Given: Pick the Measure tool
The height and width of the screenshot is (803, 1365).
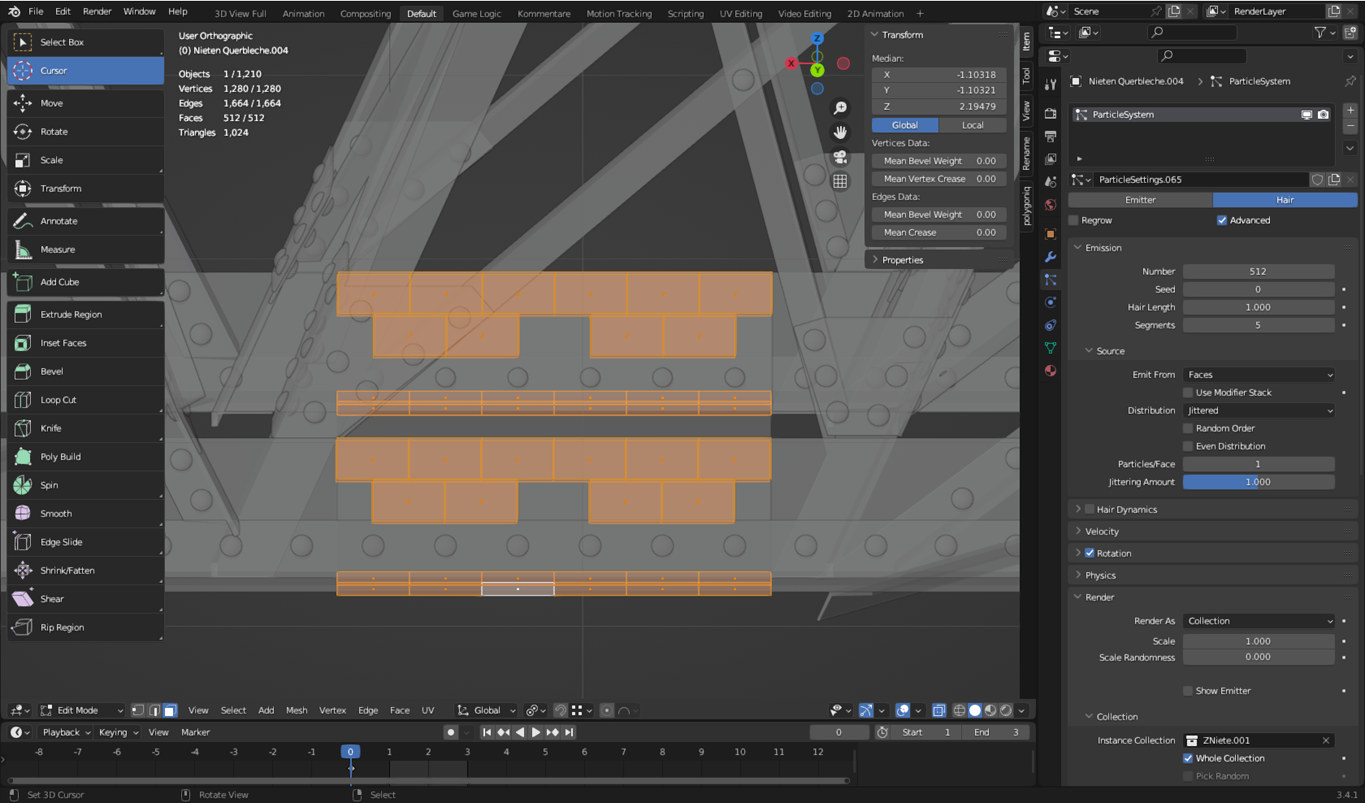Looking at the screenshot, I should coord(57,249).
